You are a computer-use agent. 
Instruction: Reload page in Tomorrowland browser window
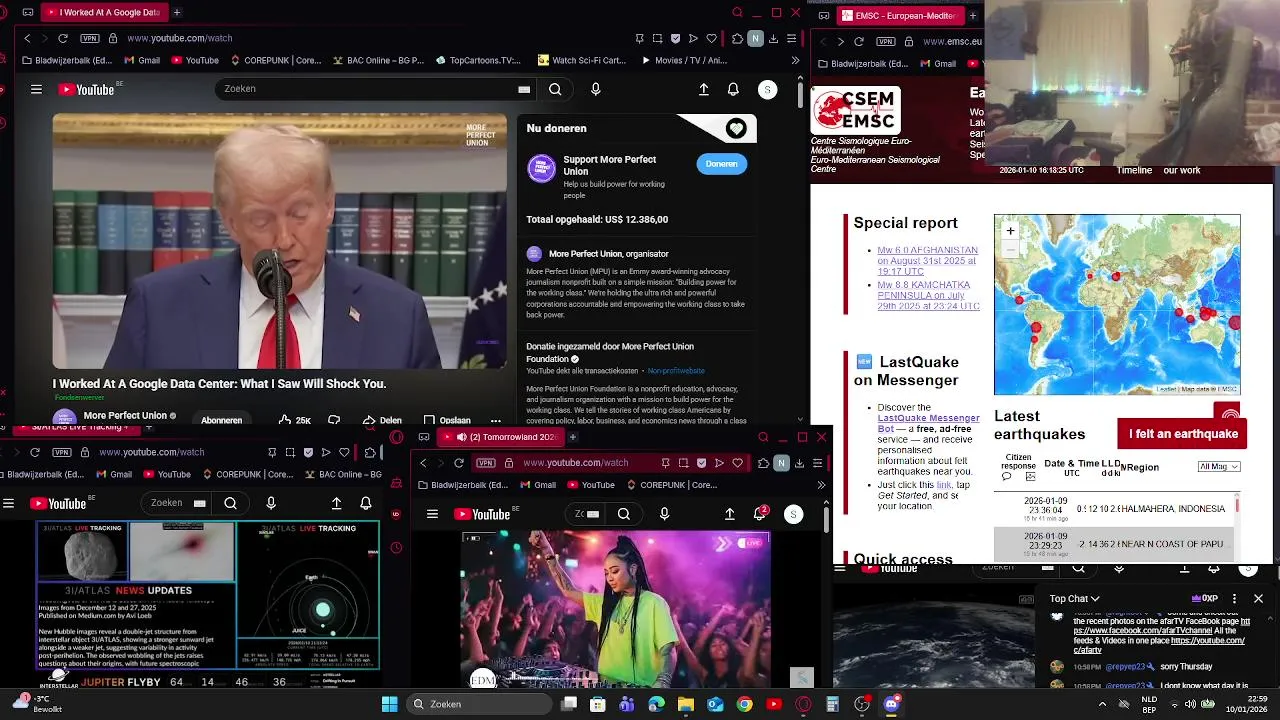pyautogui.click(x=458, y=463)
